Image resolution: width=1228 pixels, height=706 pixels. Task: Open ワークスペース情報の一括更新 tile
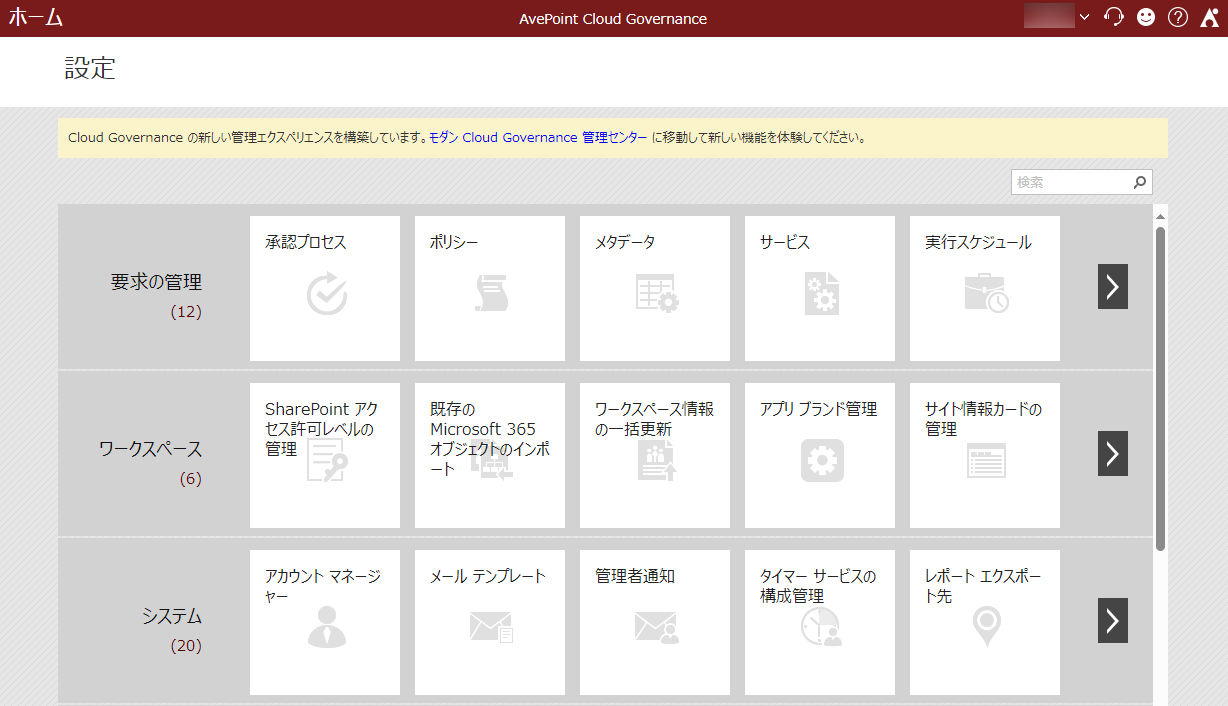click(655, 455)
